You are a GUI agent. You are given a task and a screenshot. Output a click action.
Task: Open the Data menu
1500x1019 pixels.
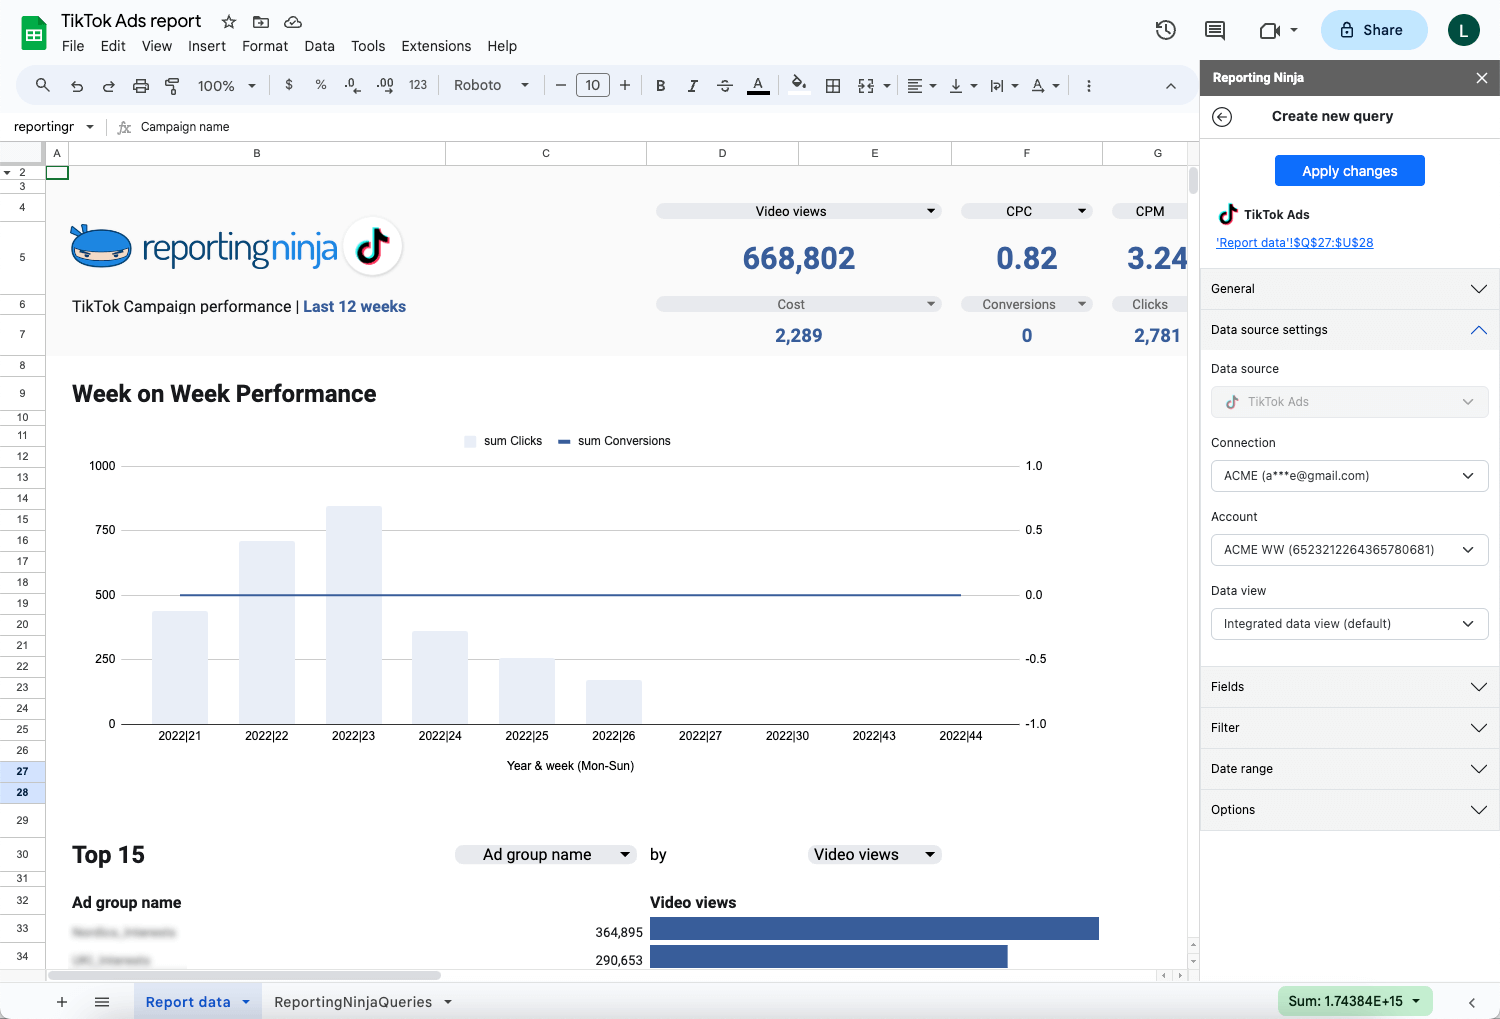pos(319,46)
